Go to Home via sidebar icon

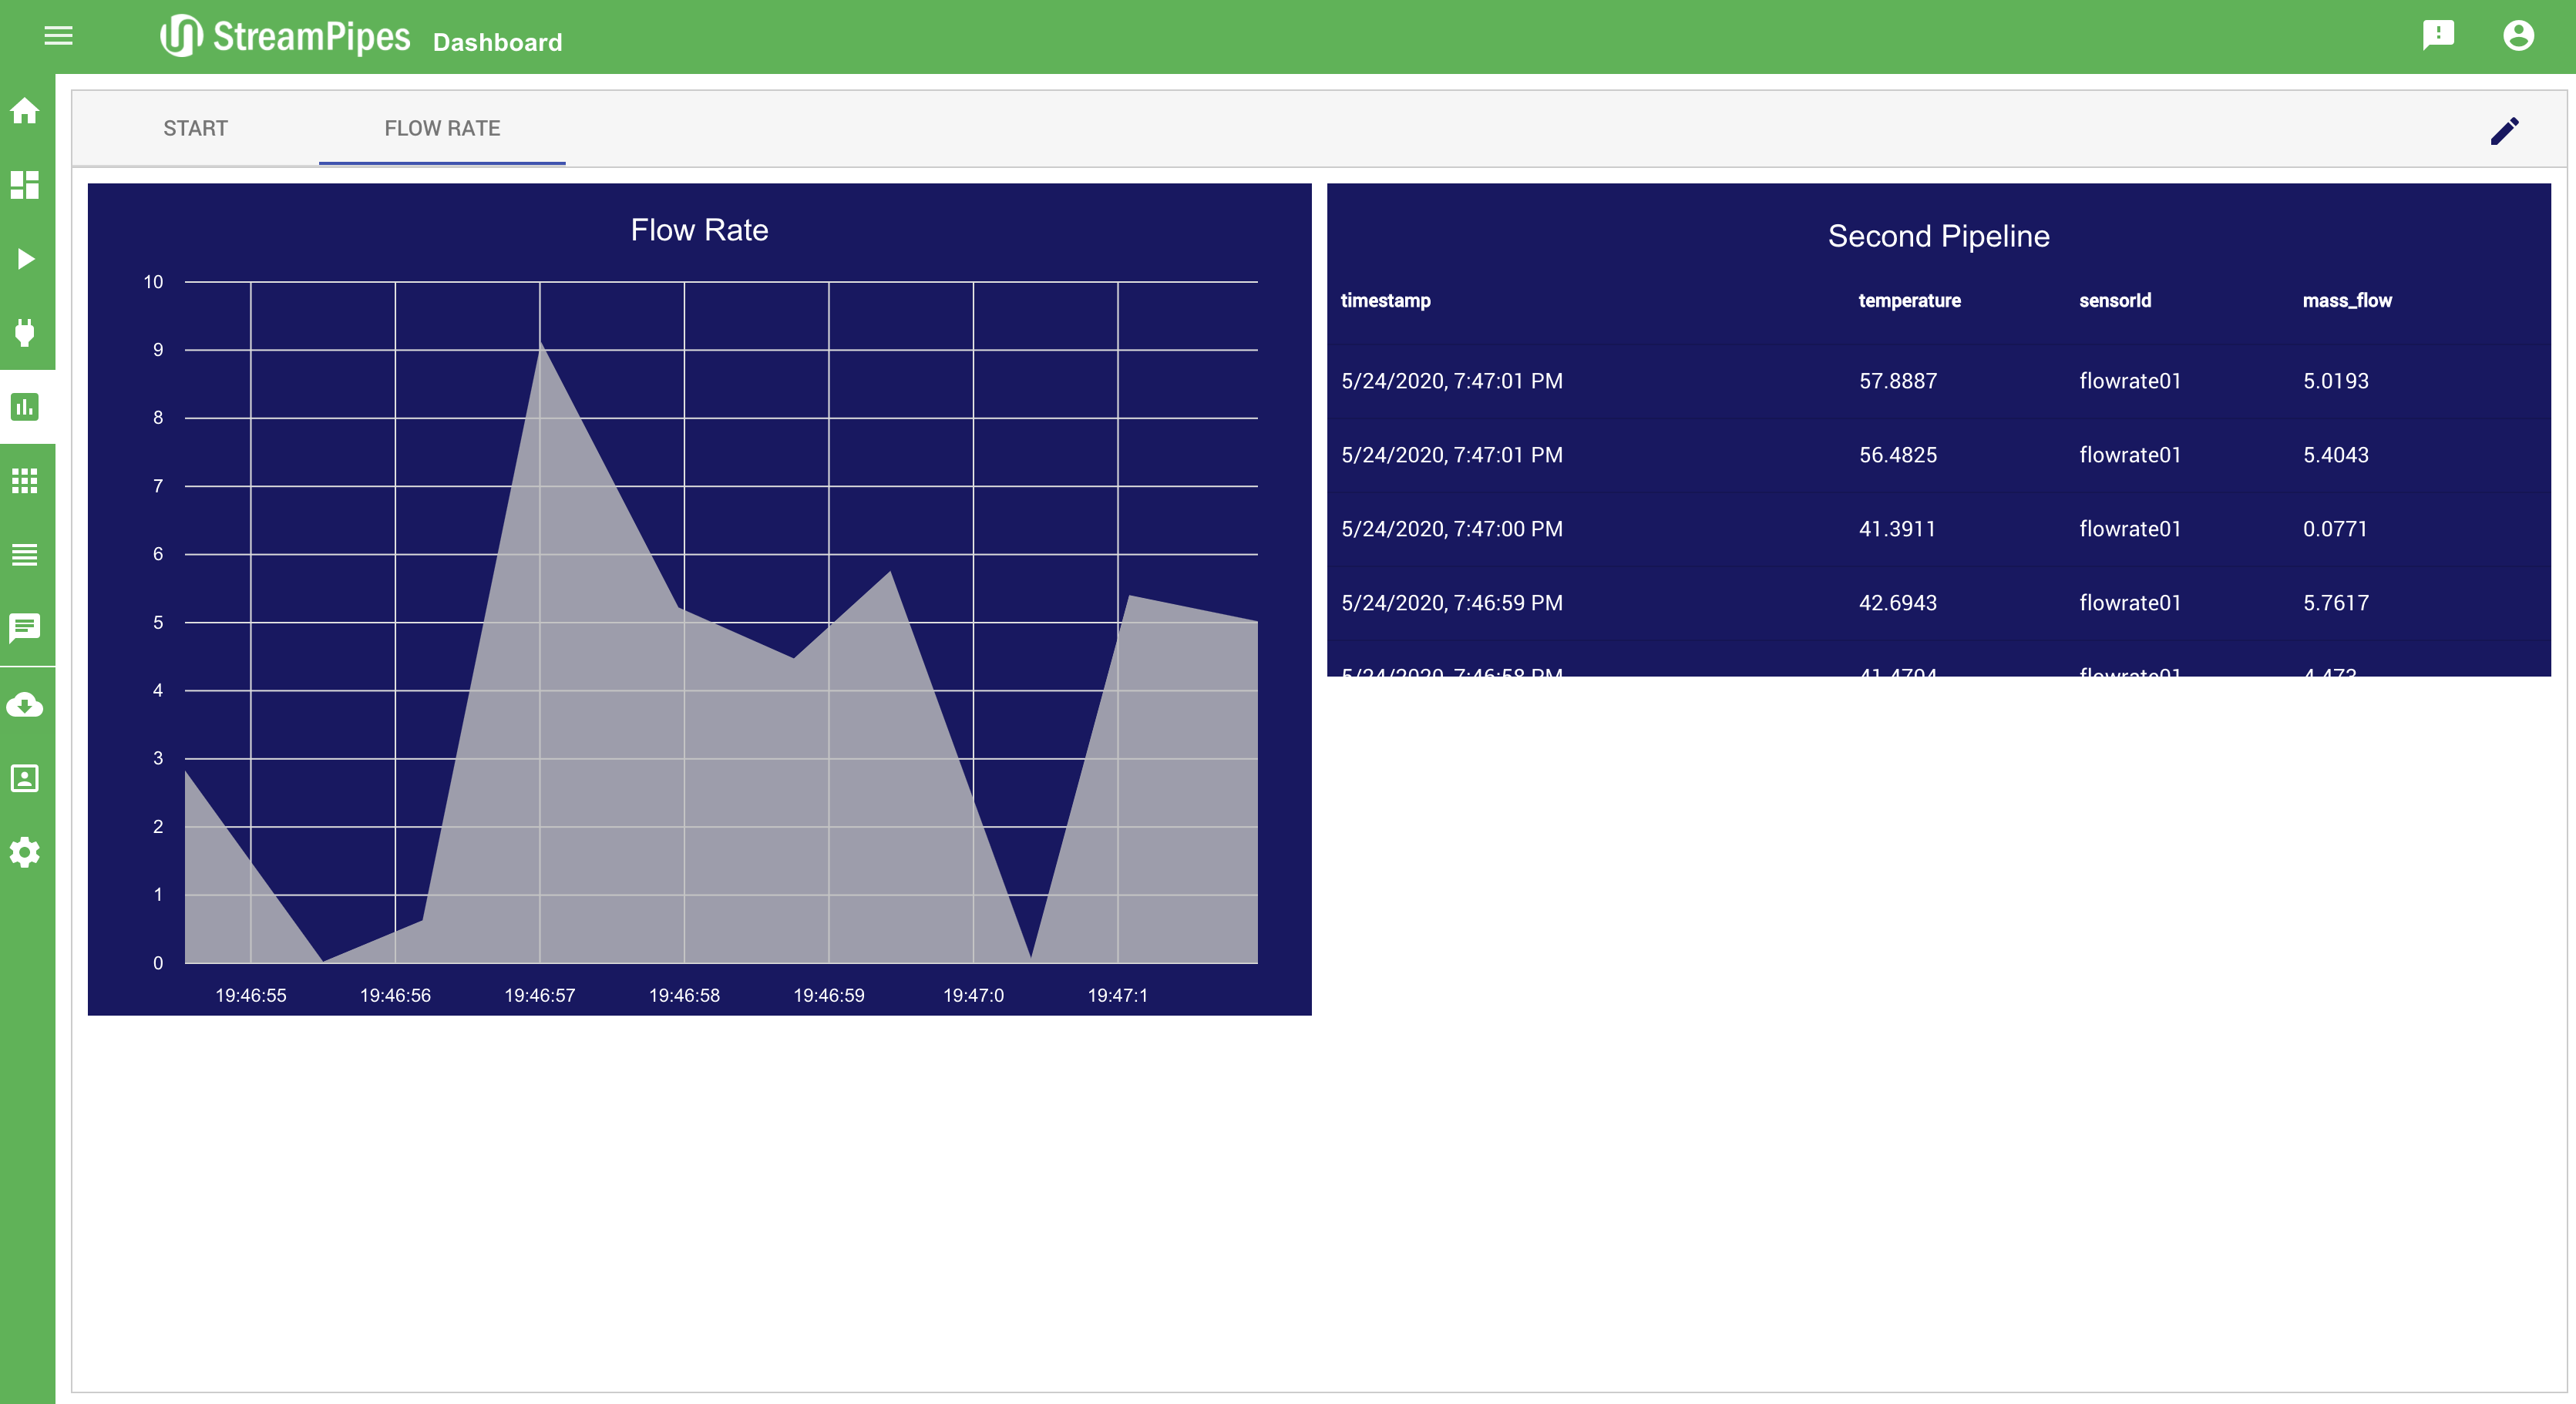[x=25, y=111]
